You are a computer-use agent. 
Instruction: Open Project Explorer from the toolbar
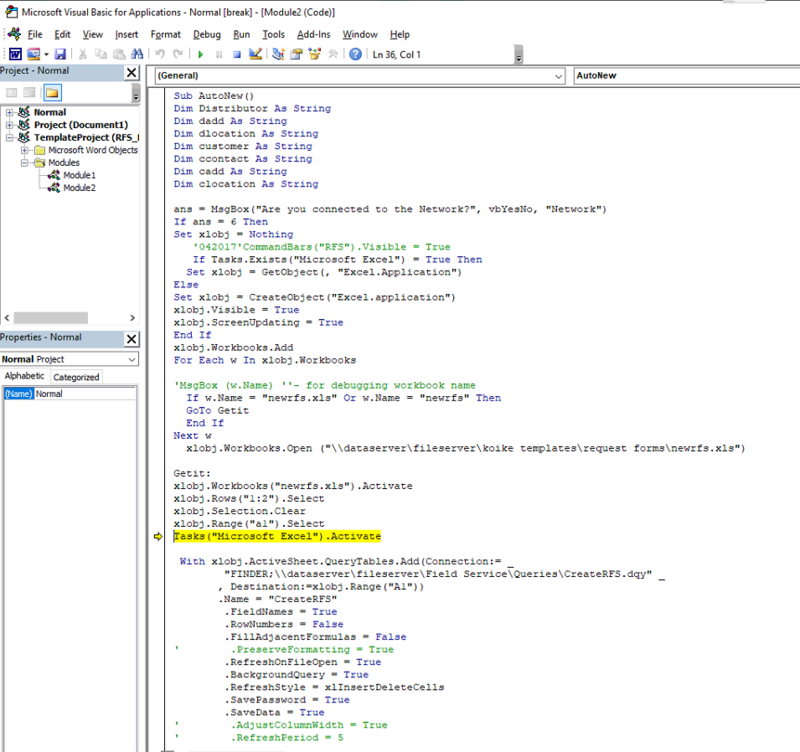278,54
